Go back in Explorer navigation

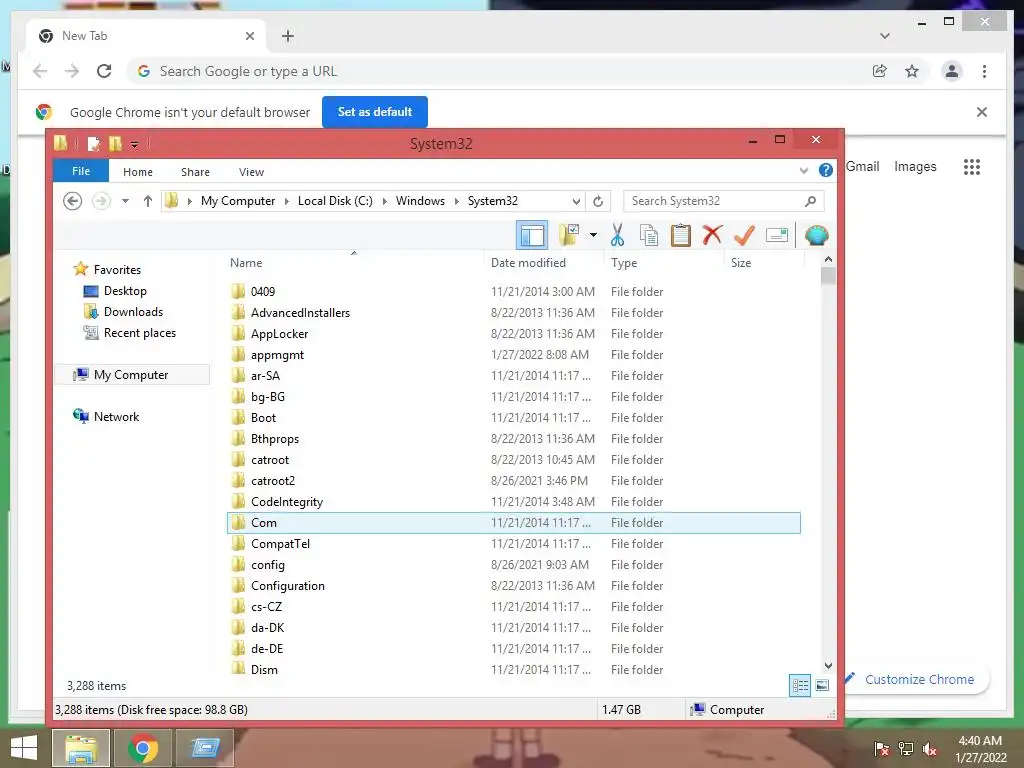[x=72, y=201]
